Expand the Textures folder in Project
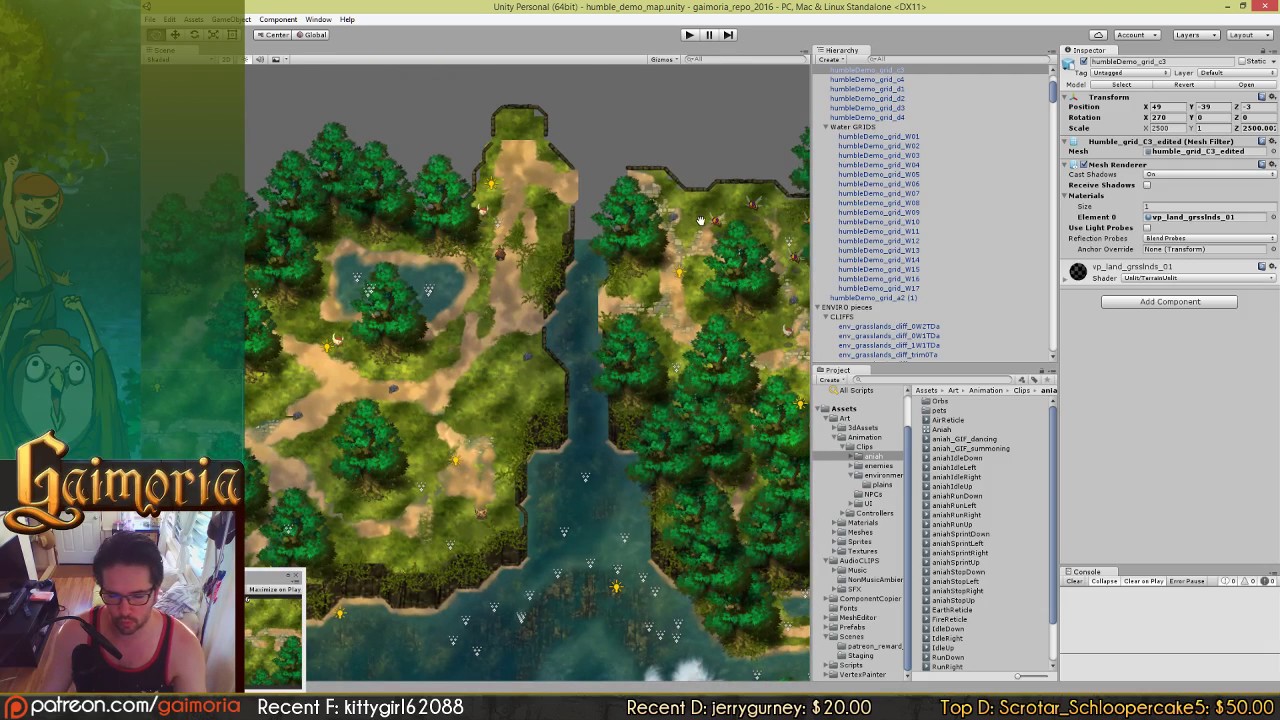 click(834, 551)
